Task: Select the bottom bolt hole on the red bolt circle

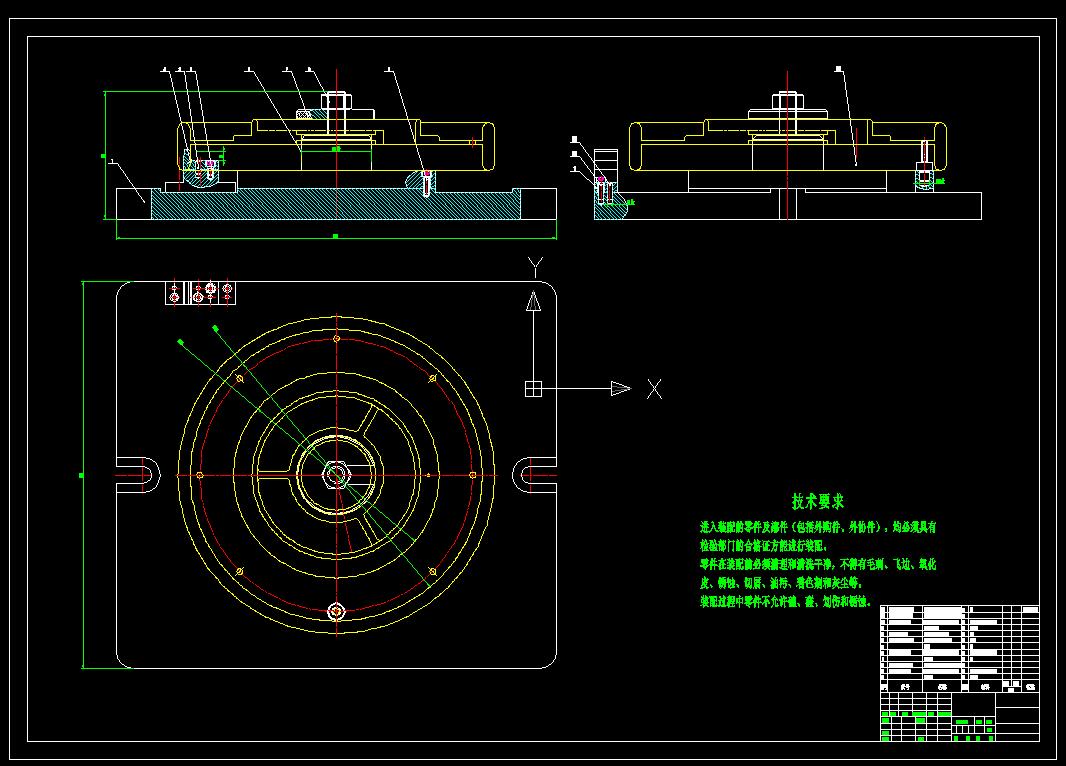Action: (336, 612)
